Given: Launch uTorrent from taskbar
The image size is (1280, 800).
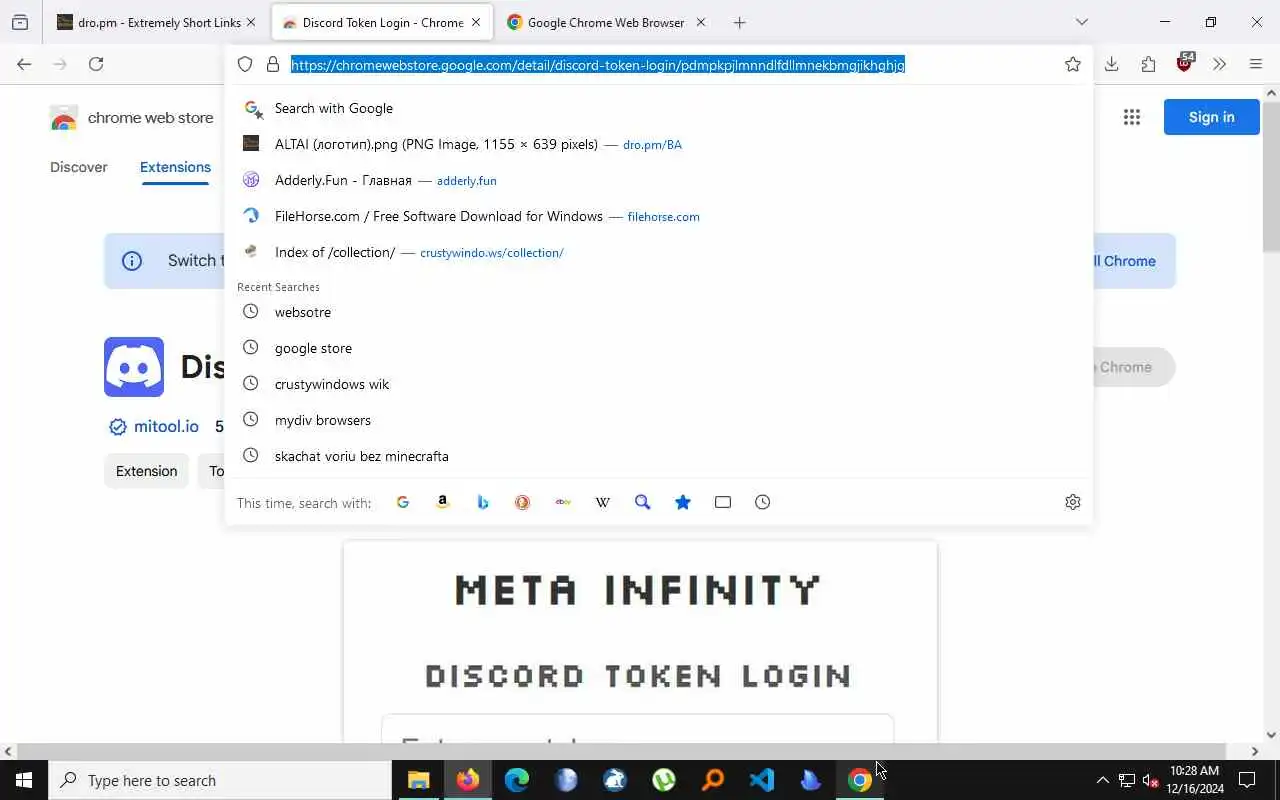Looking at the screenshot, I should coord(664,780).
